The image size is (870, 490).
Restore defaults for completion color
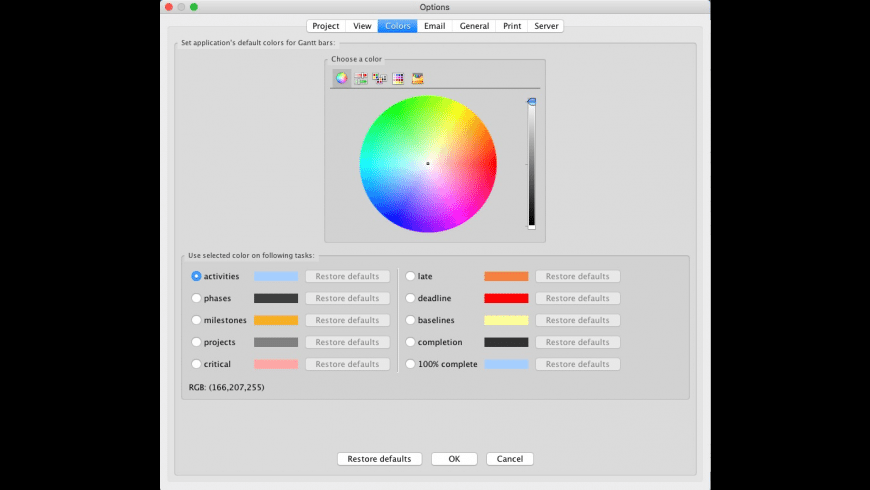[578, 342]
